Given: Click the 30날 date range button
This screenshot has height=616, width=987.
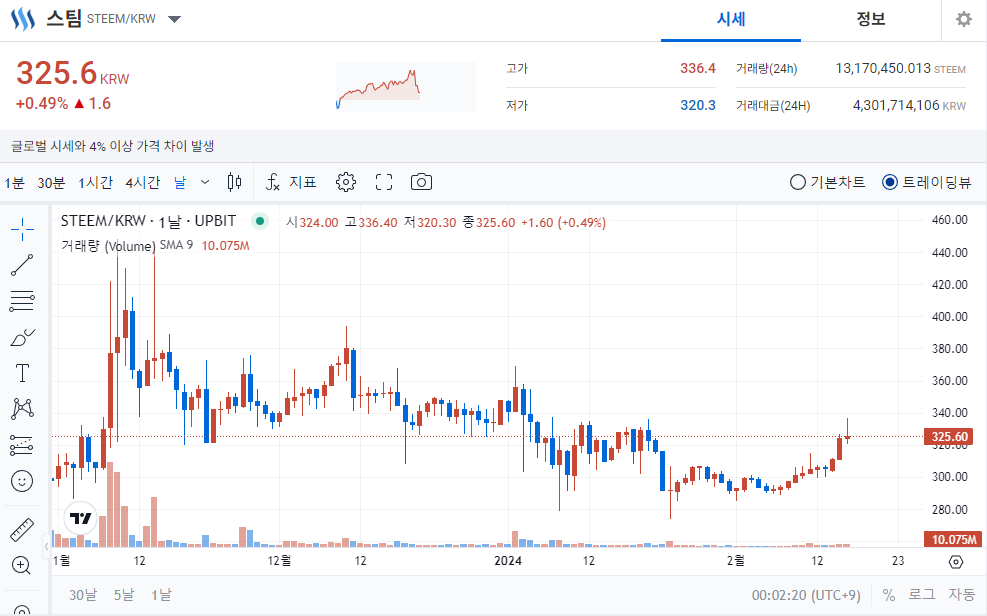Looking at the screenshot, I should coord(83,595).
